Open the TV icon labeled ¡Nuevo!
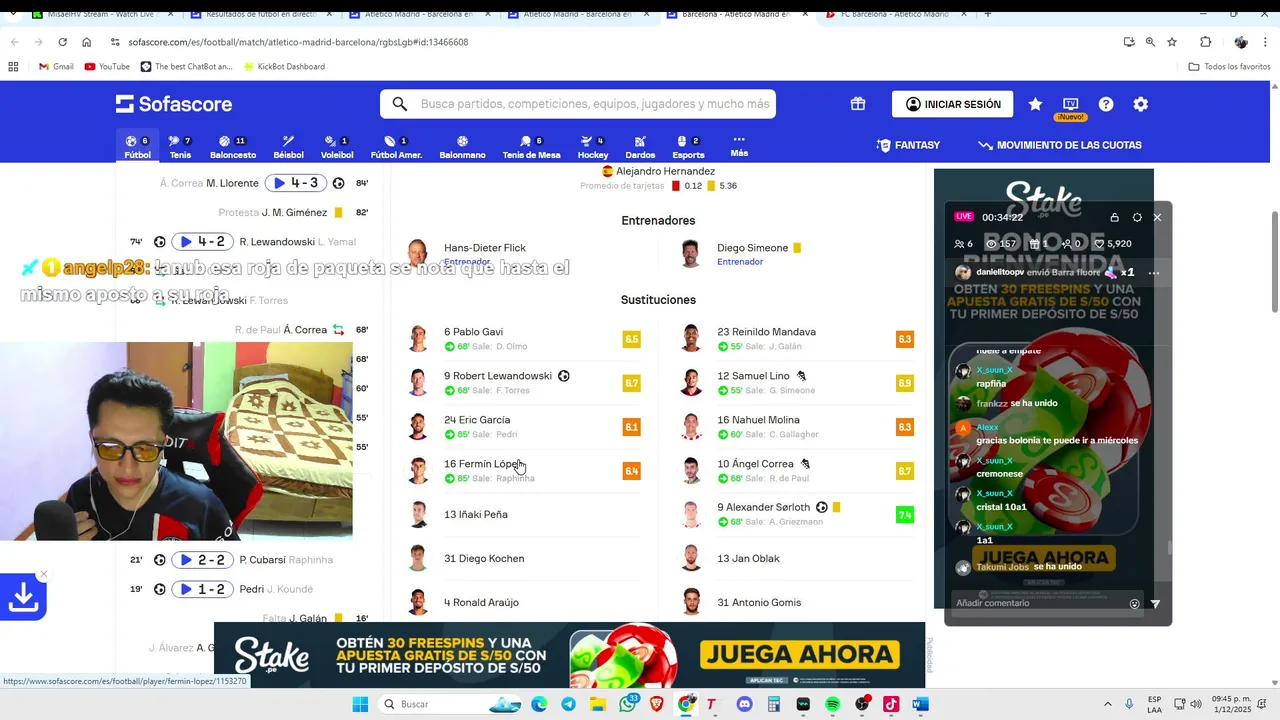Viewport: 1280px width, 720px height. click(x=1070, y=107)
